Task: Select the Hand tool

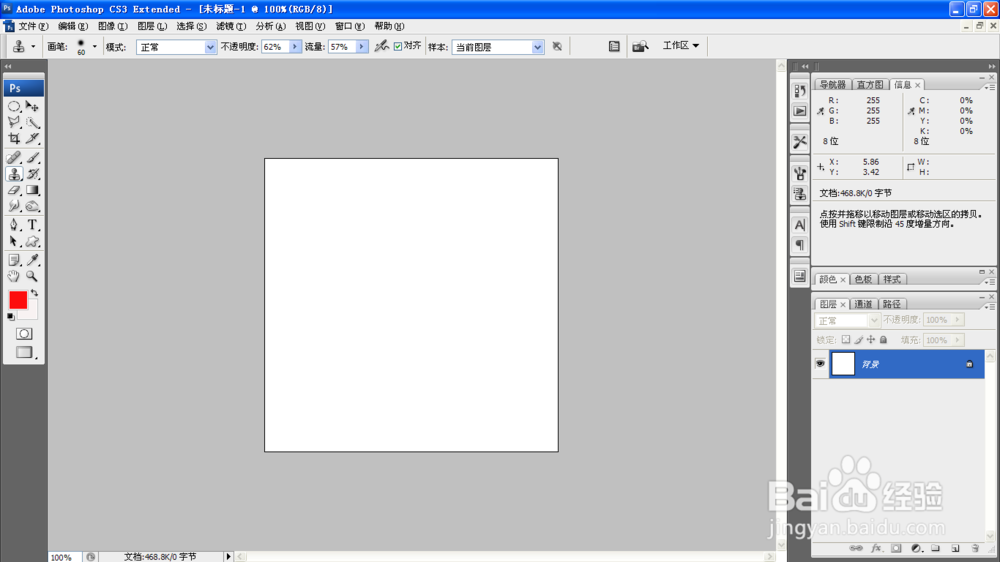Action: (x=14, y=276)
